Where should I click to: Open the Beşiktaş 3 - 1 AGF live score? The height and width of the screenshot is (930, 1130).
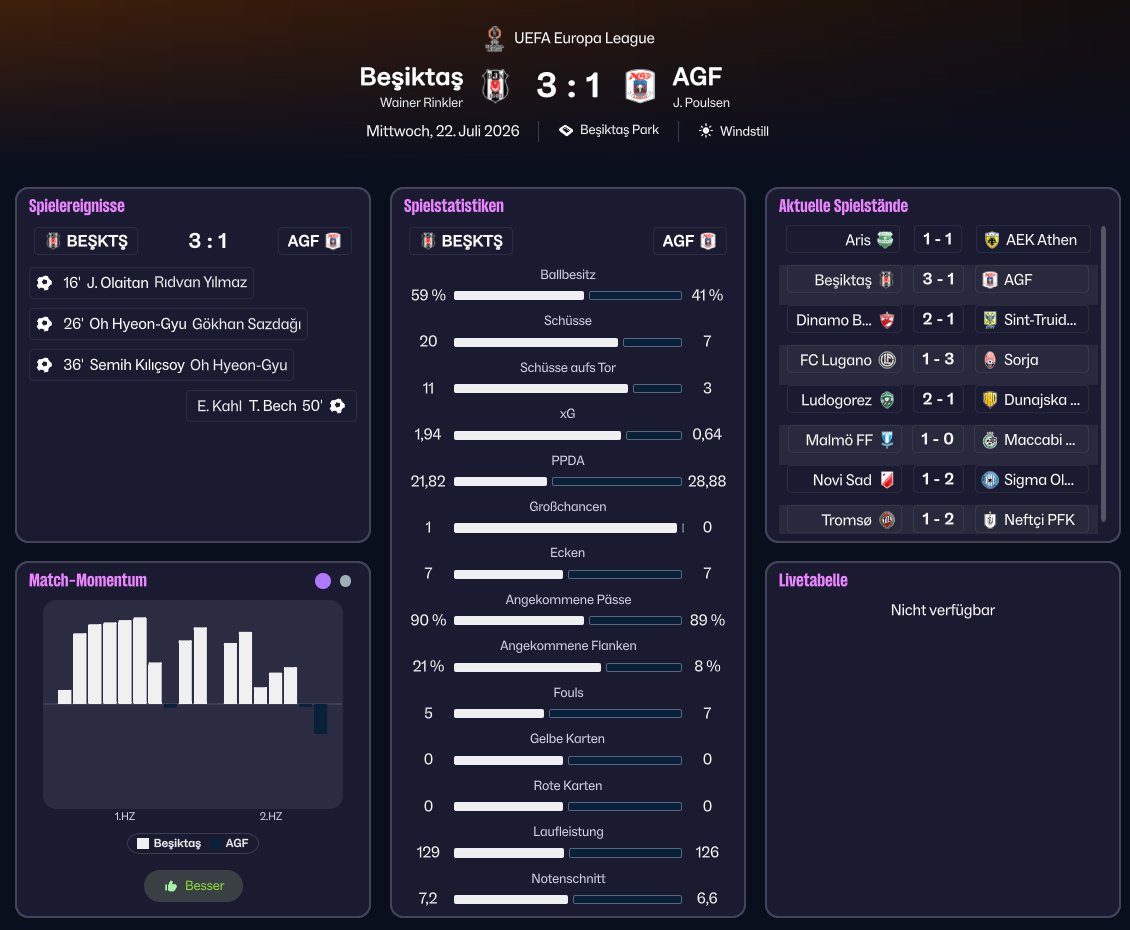(938, 279)
